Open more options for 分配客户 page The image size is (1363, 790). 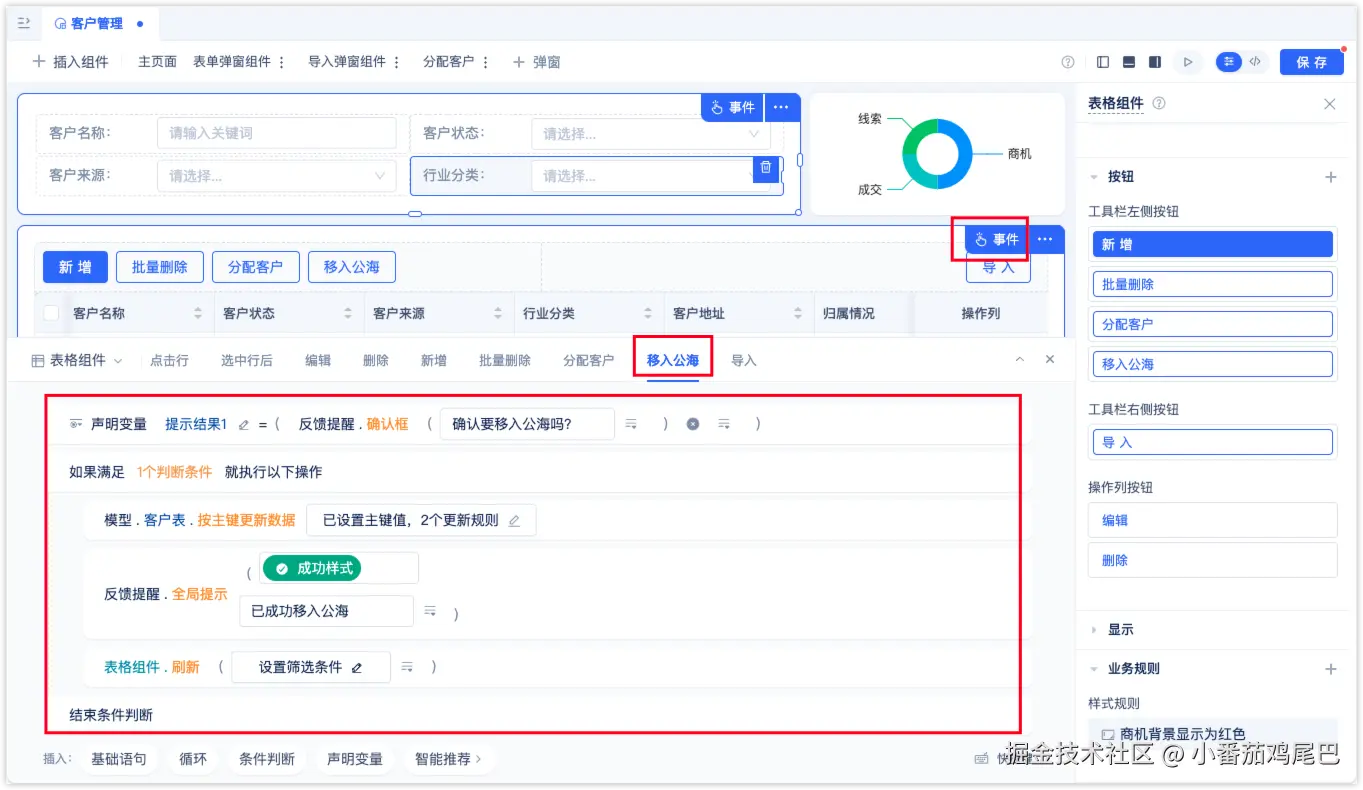486,62
